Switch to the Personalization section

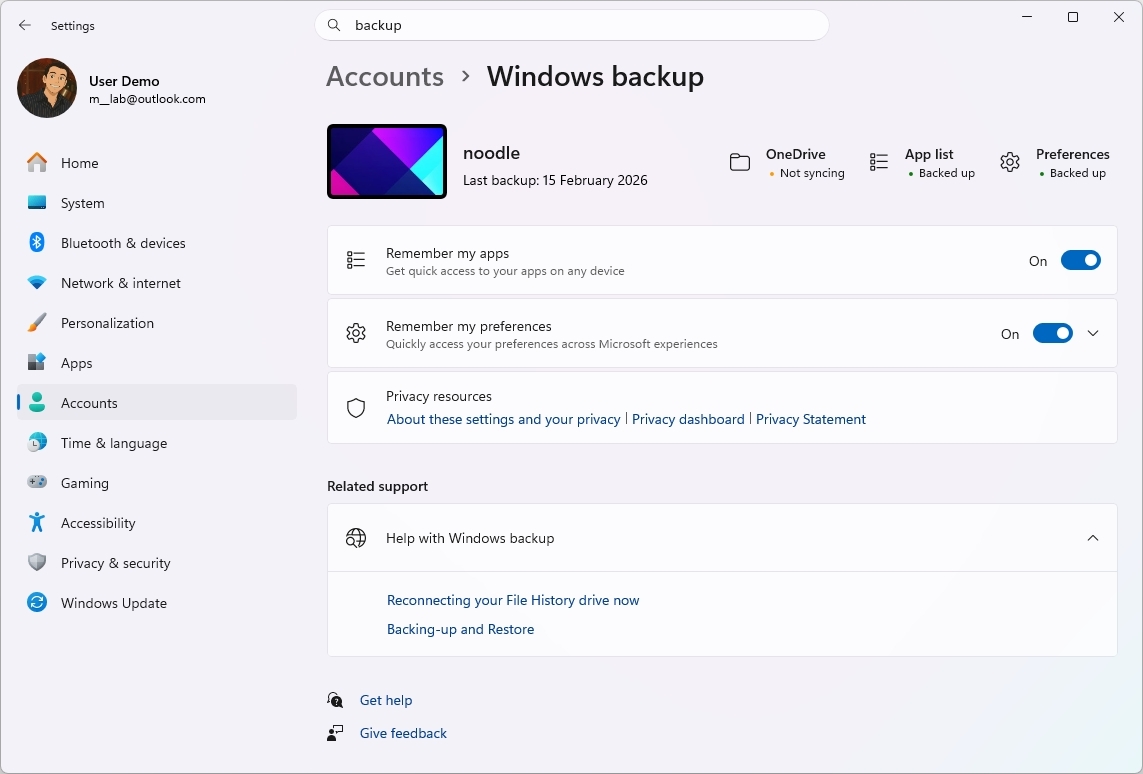tap(37, 323)
